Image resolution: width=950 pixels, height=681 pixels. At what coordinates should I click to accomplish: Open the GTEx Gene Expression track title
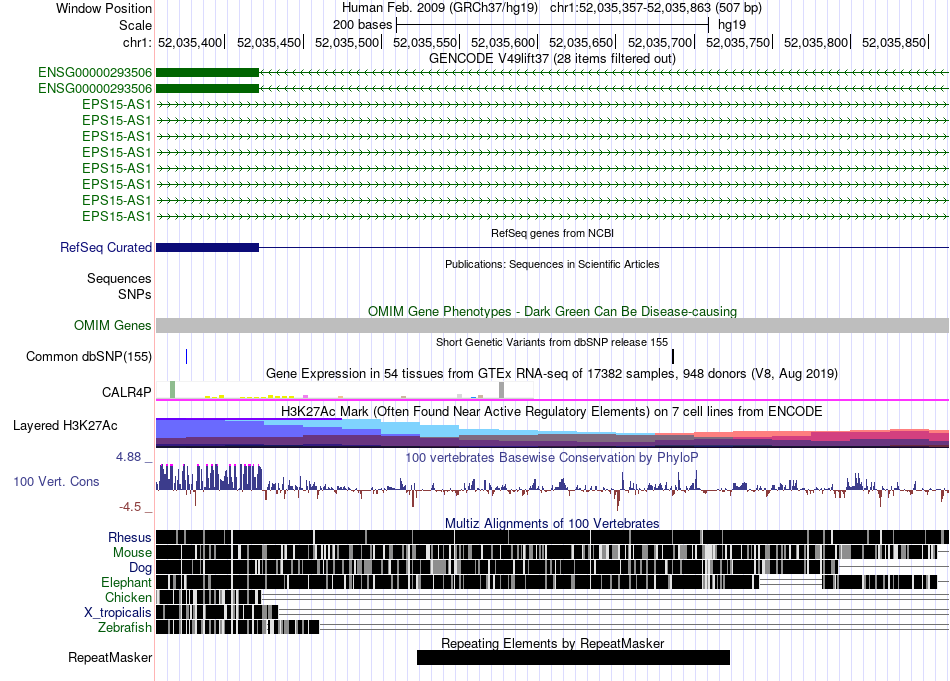[x=552, y=373]
